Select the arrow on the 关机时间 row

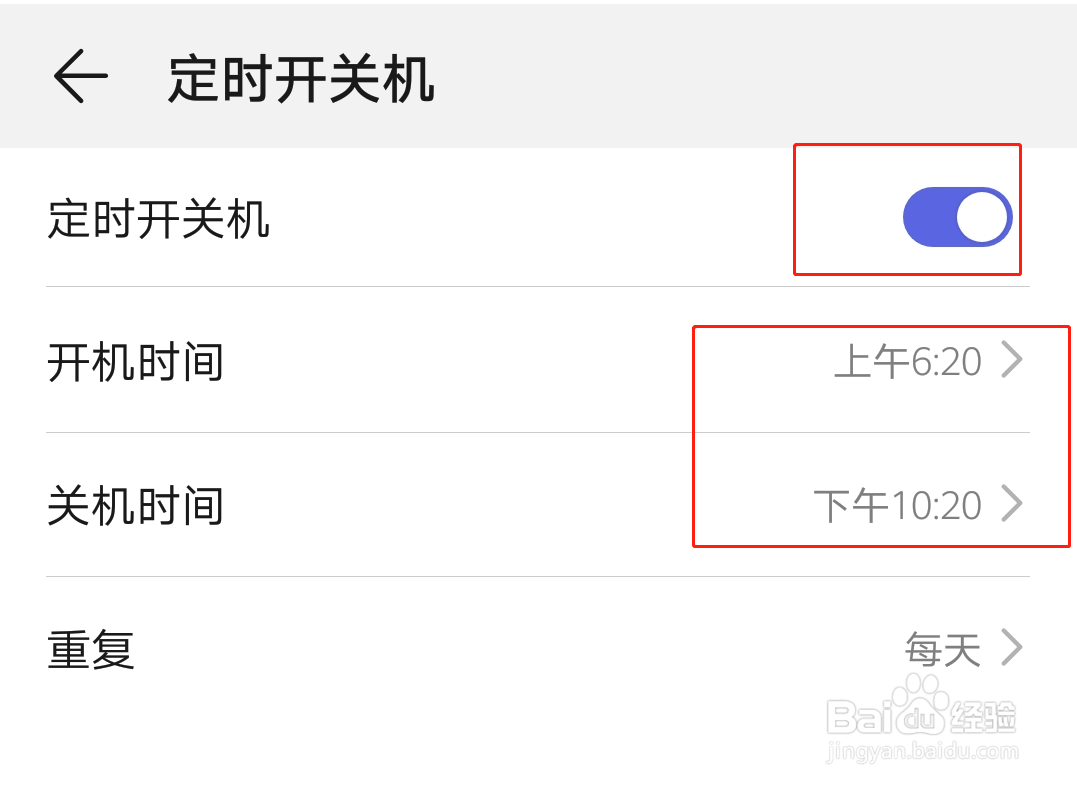(x=1013, y=506)
